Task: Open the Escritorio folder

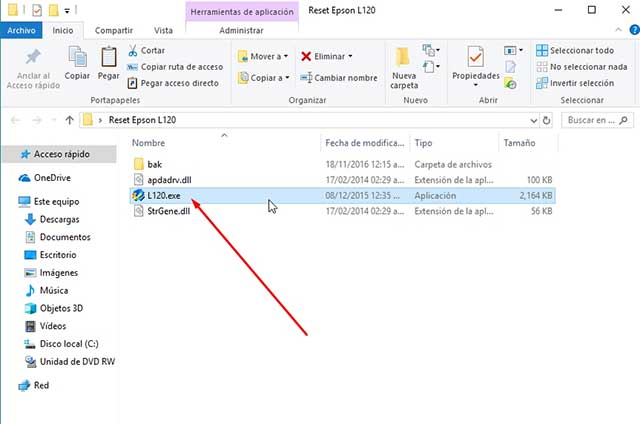Action: [x=51, y=255]
